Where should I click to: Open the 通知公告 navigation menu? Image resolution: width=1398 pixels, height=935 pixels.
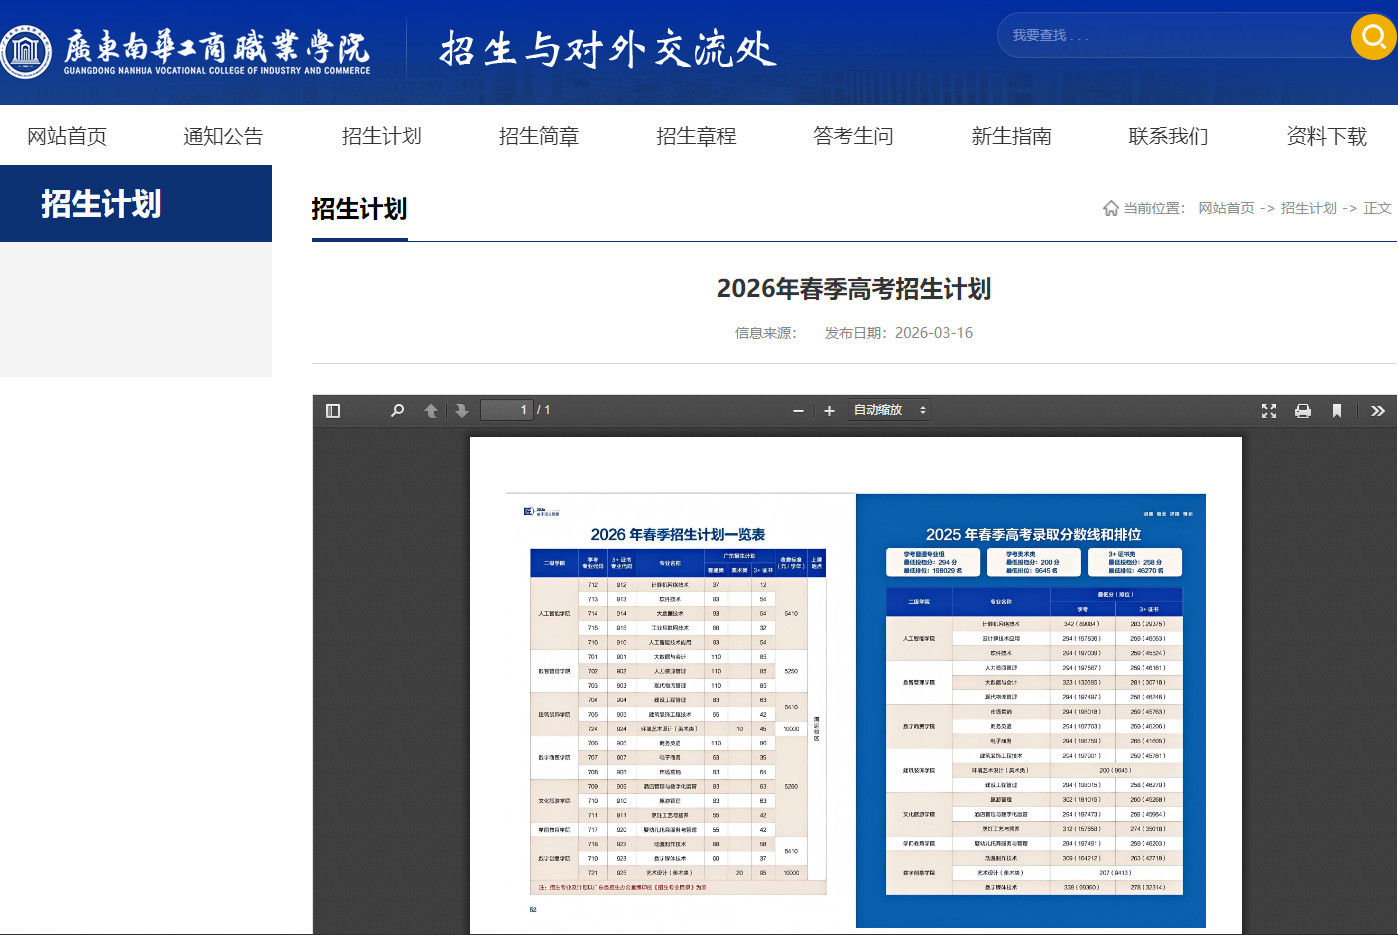point(222,136)
